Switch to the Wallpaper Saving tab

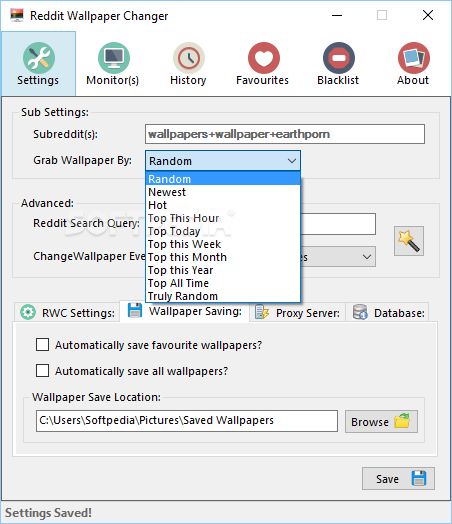tap(184, 311)
